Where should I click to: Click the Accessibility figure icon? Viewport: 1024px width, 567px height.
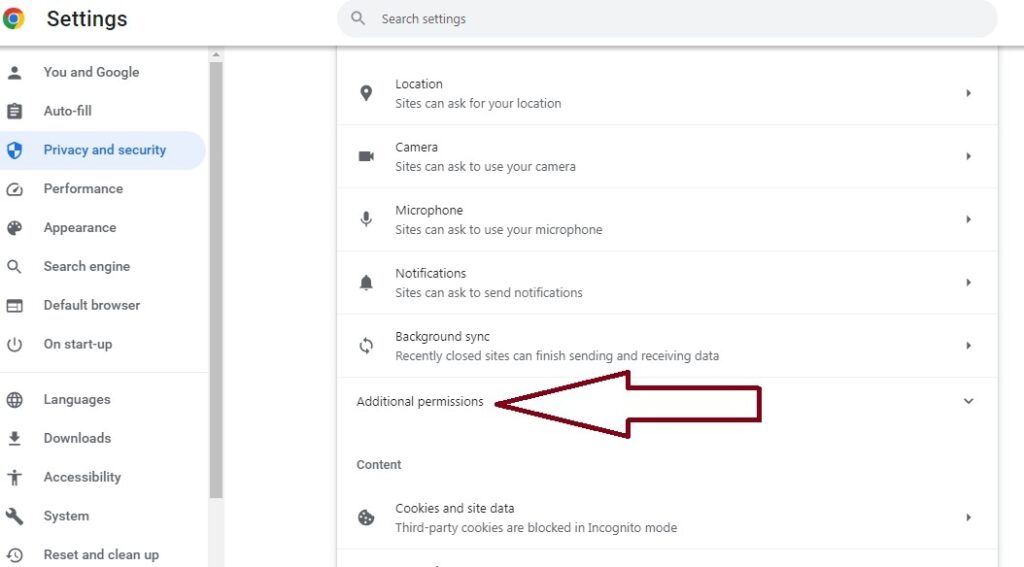coord(14,478)
